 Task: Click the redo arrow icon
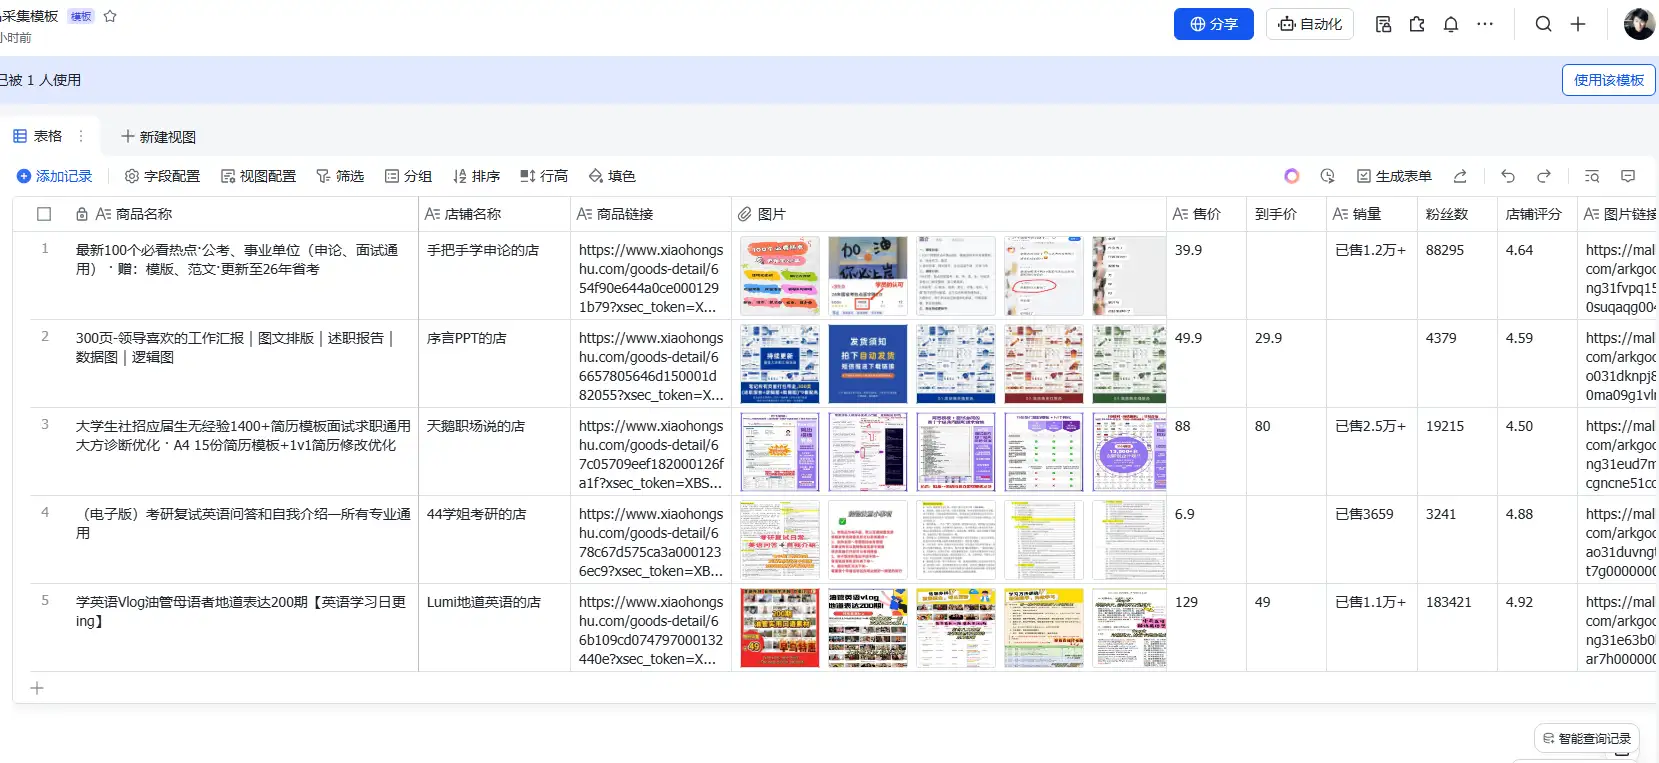(1543, 176)
